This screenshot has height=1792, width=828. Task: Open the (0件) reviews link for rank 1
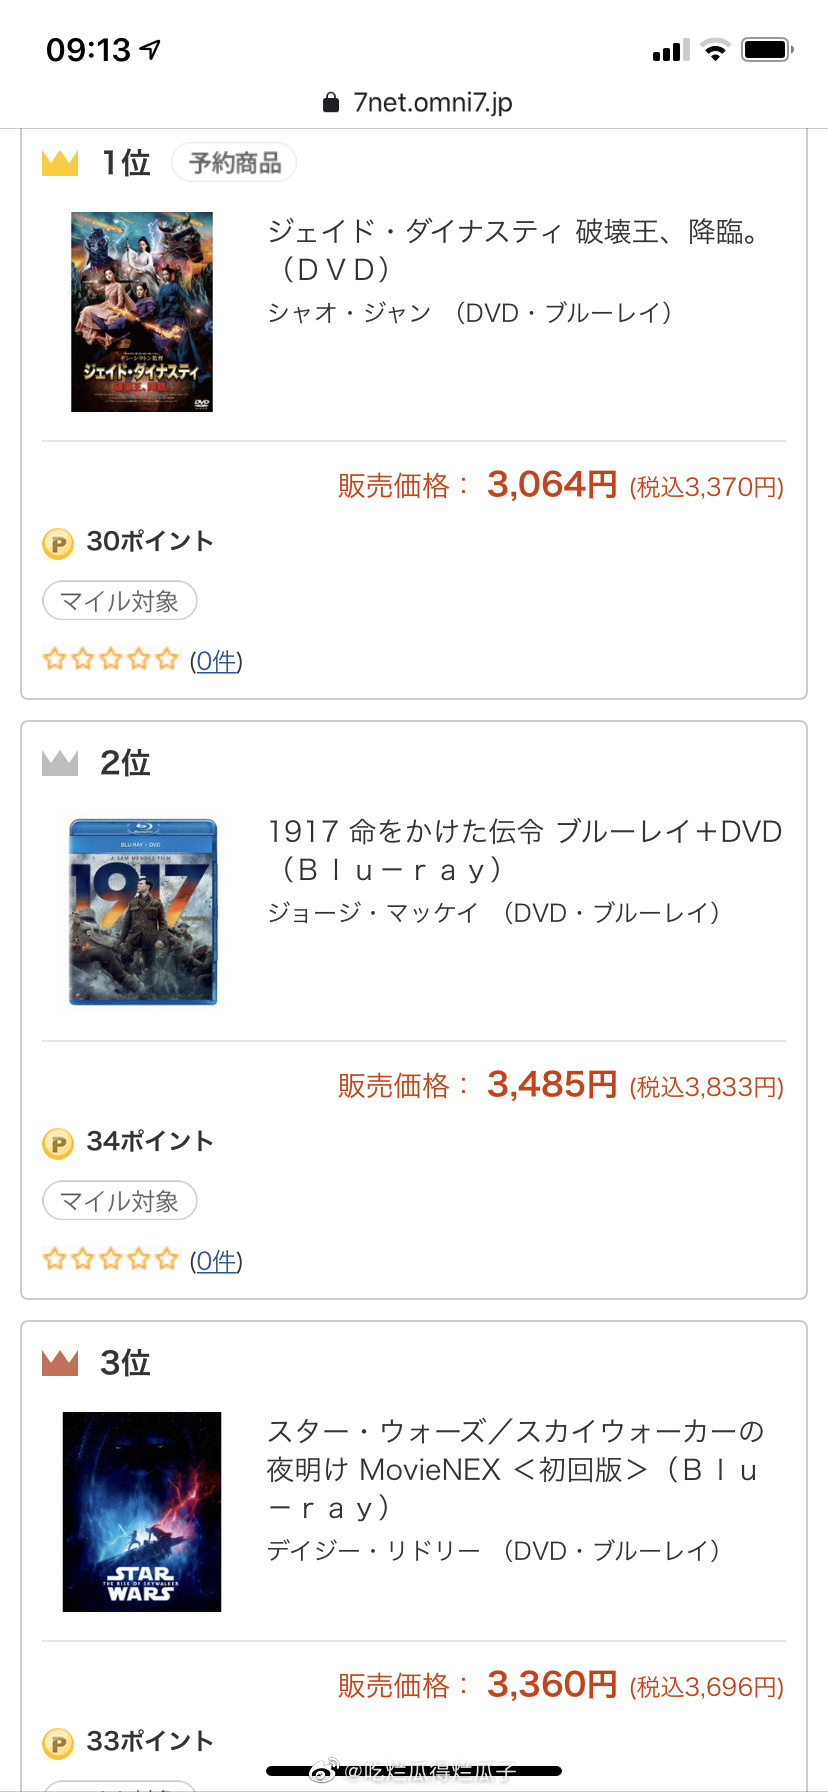click(216, 661)
